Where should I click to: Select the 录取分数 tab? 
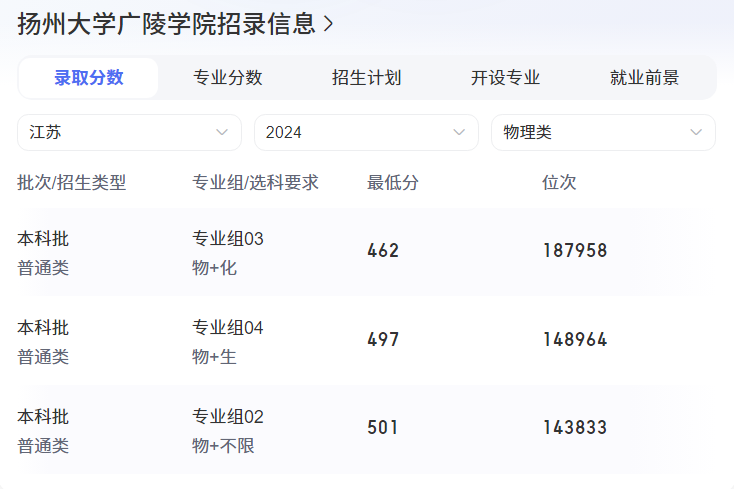(88, 78)
